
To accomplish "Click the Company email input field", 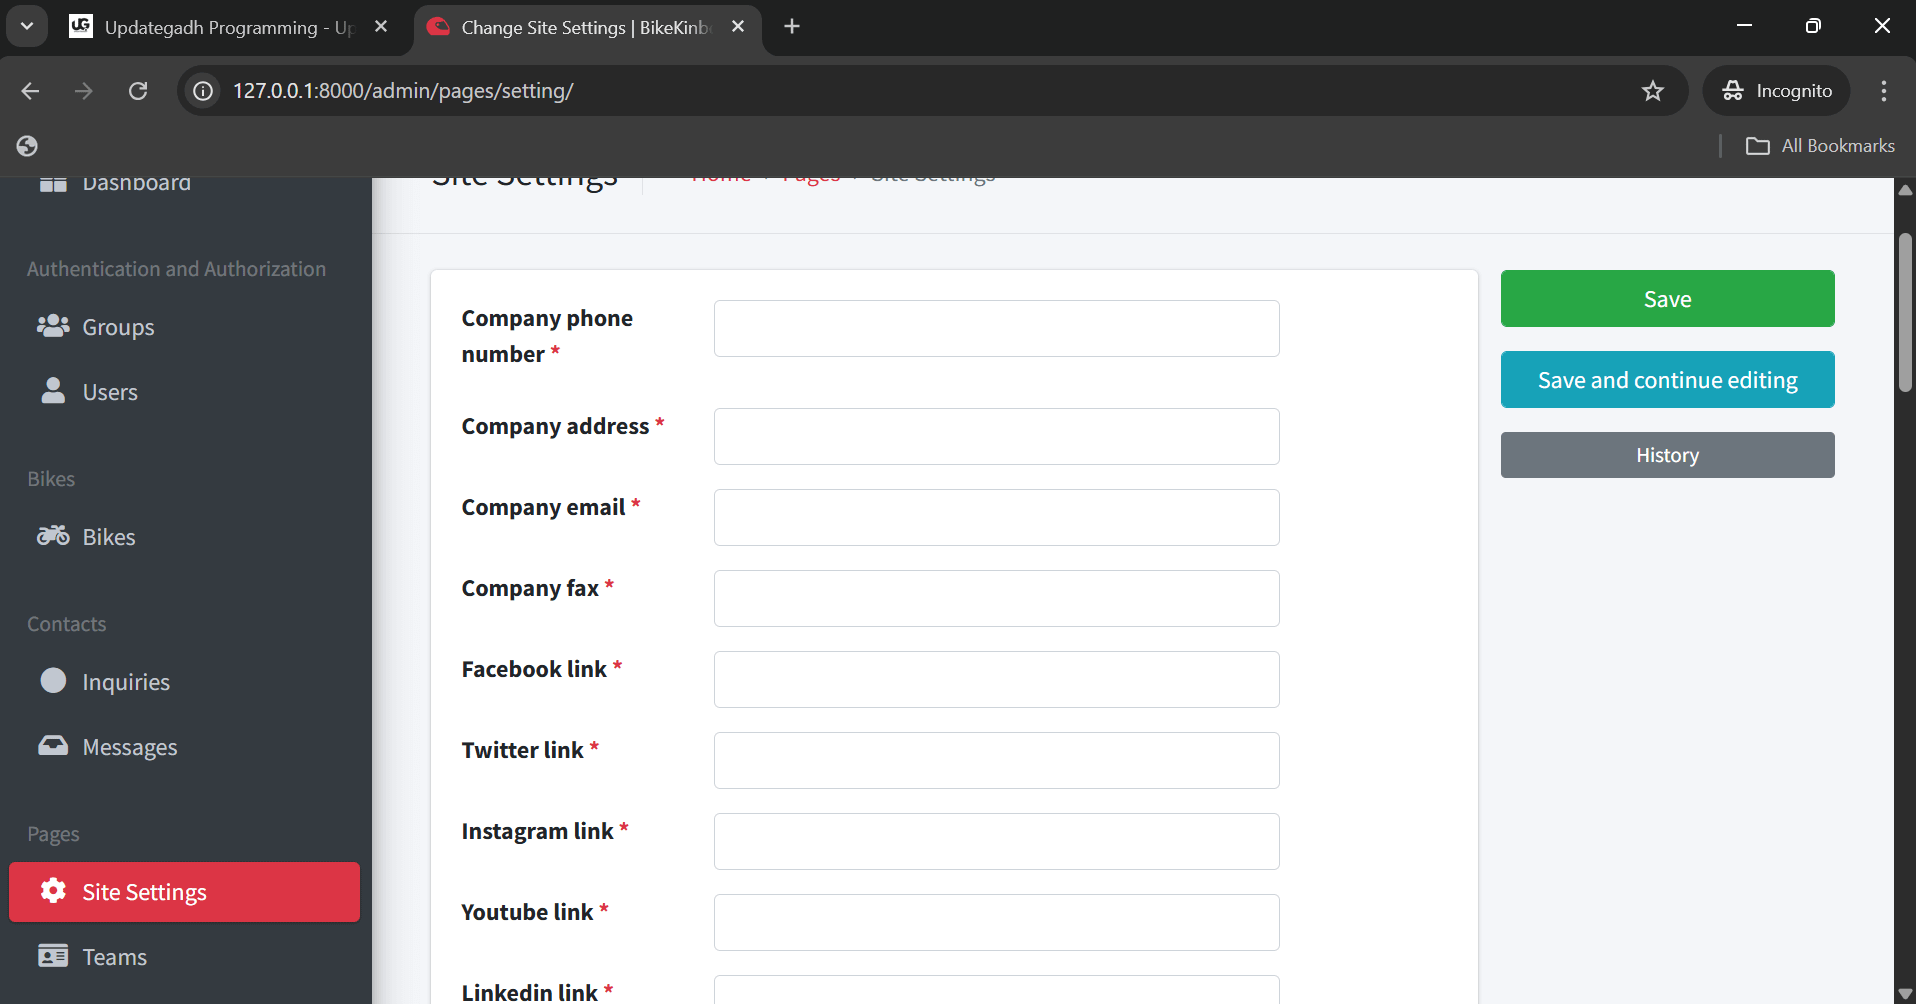I will click(996, 518).
